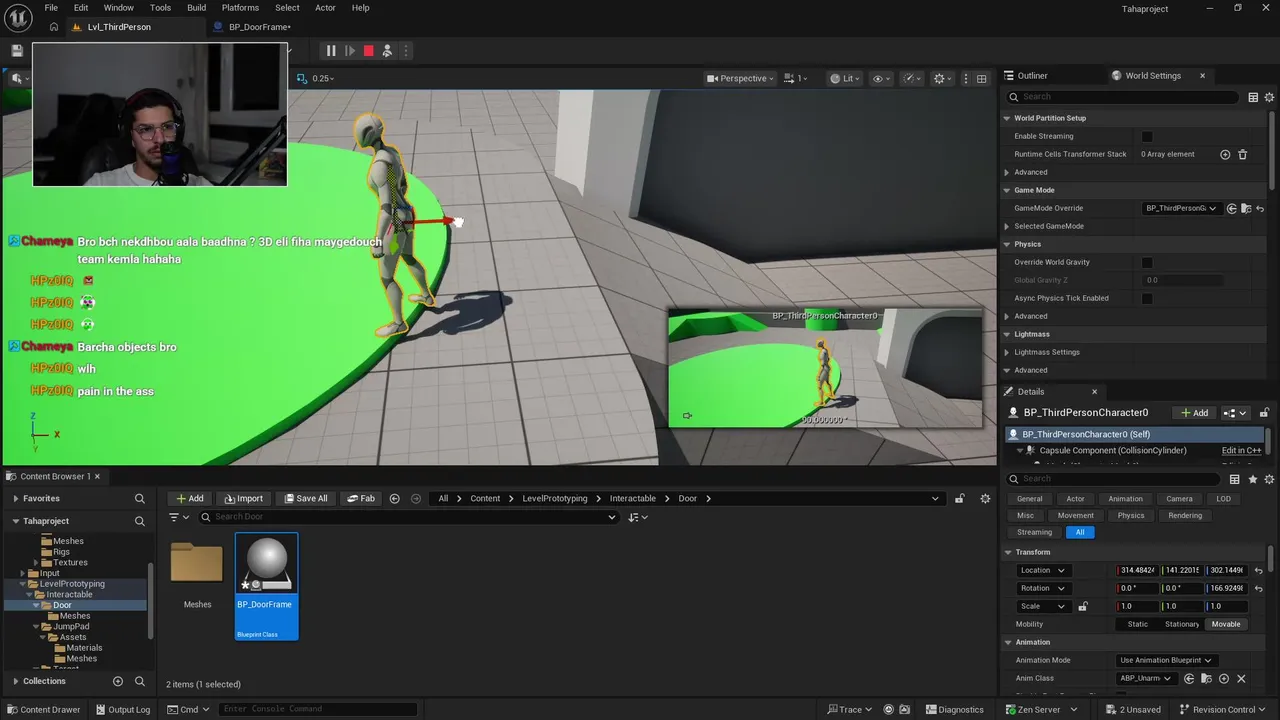Open the Perspective viewport type dropdown
1280x720 pixels.
pos(740,78)
